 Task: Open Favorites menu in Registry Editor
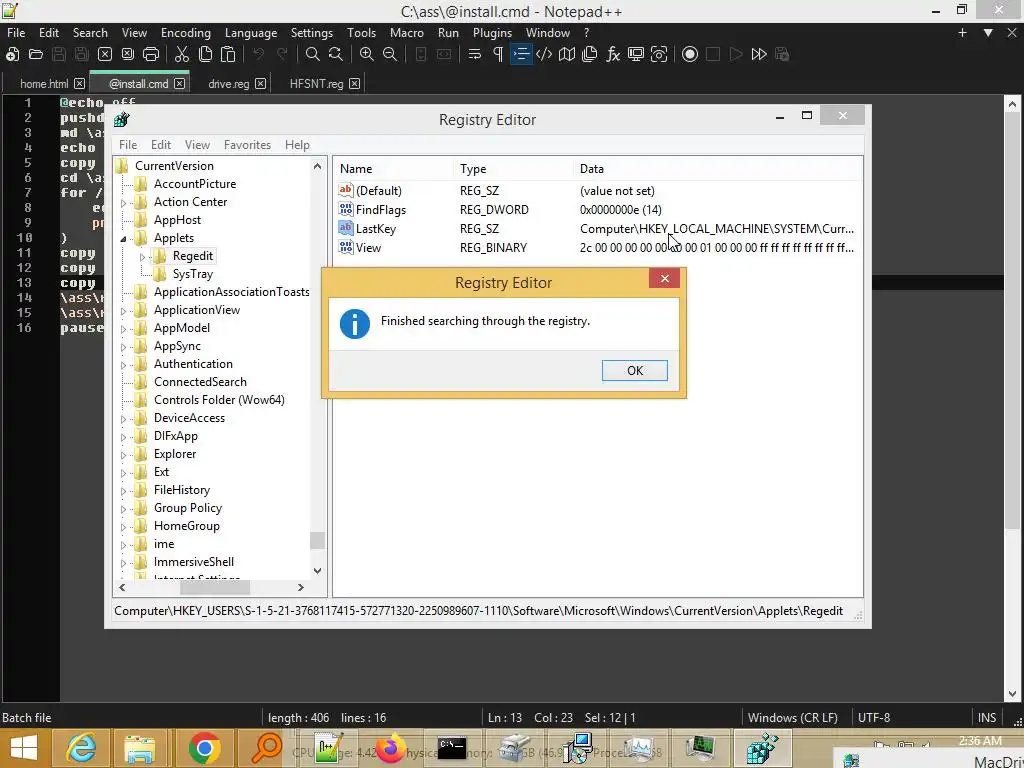(x=247, y=145)
